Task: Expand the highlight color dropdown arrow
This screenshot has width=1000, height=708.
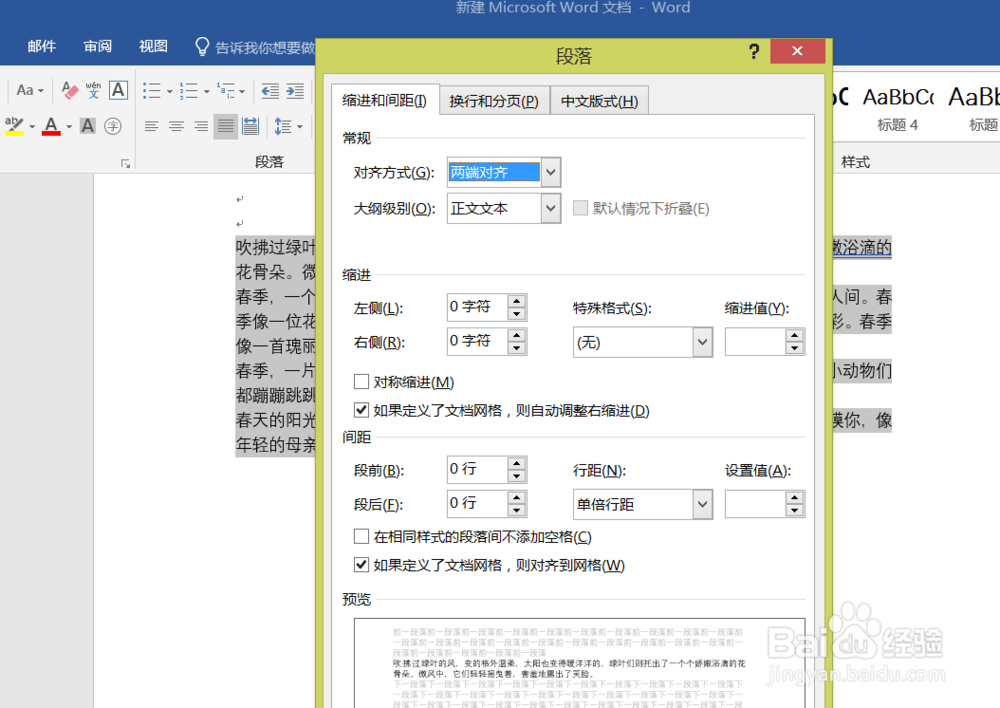Action: coord(31,127)
